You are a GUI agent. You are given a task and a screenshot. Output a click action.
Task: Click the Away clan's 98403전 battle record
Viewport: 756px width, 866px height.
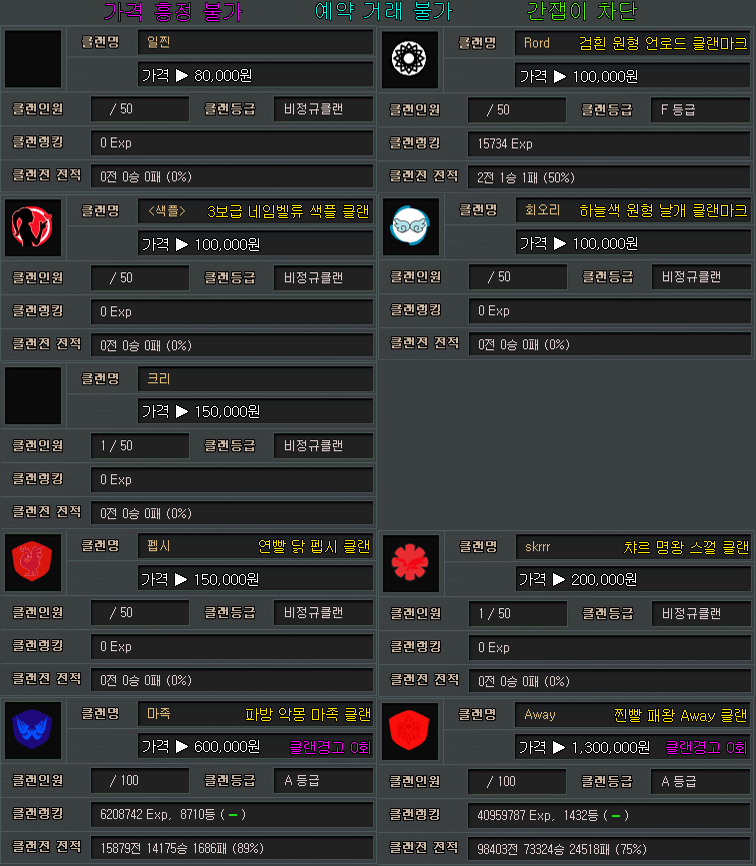[x=608, y=847]
